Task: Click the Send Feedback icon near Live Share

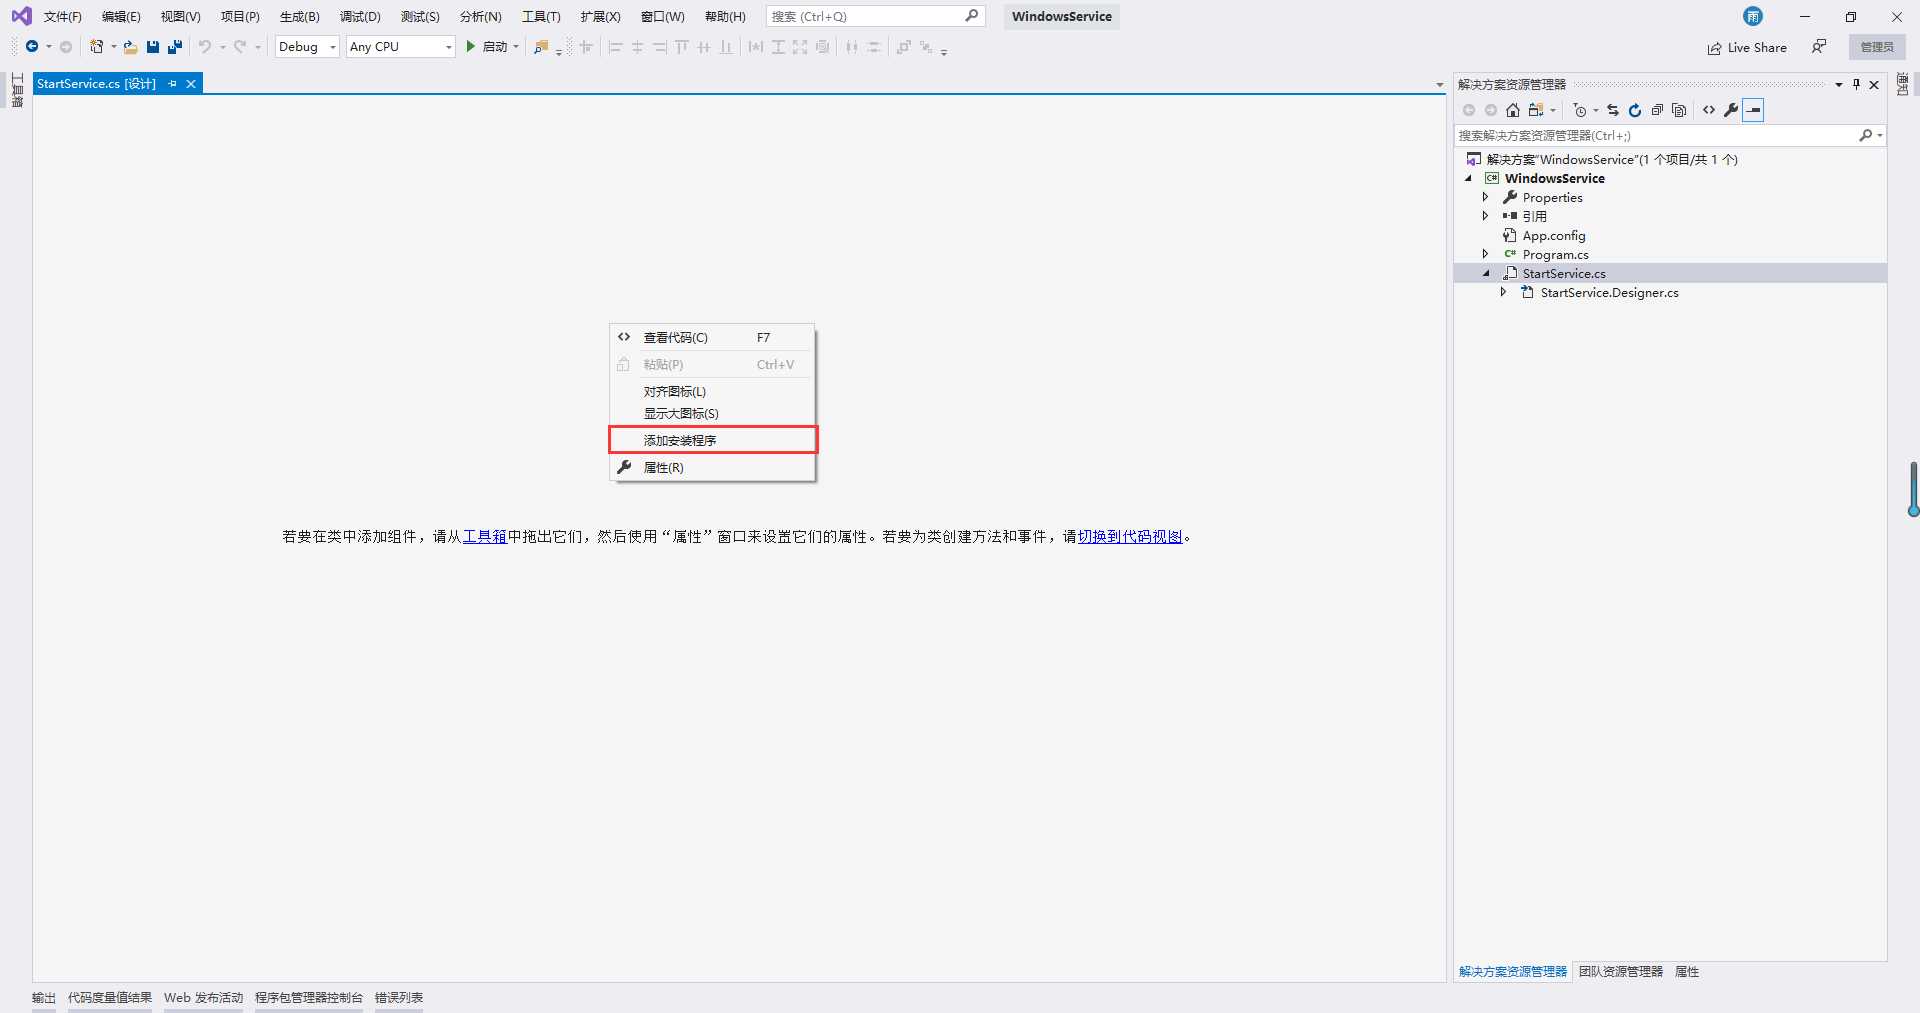Action: coord(1819,47)
